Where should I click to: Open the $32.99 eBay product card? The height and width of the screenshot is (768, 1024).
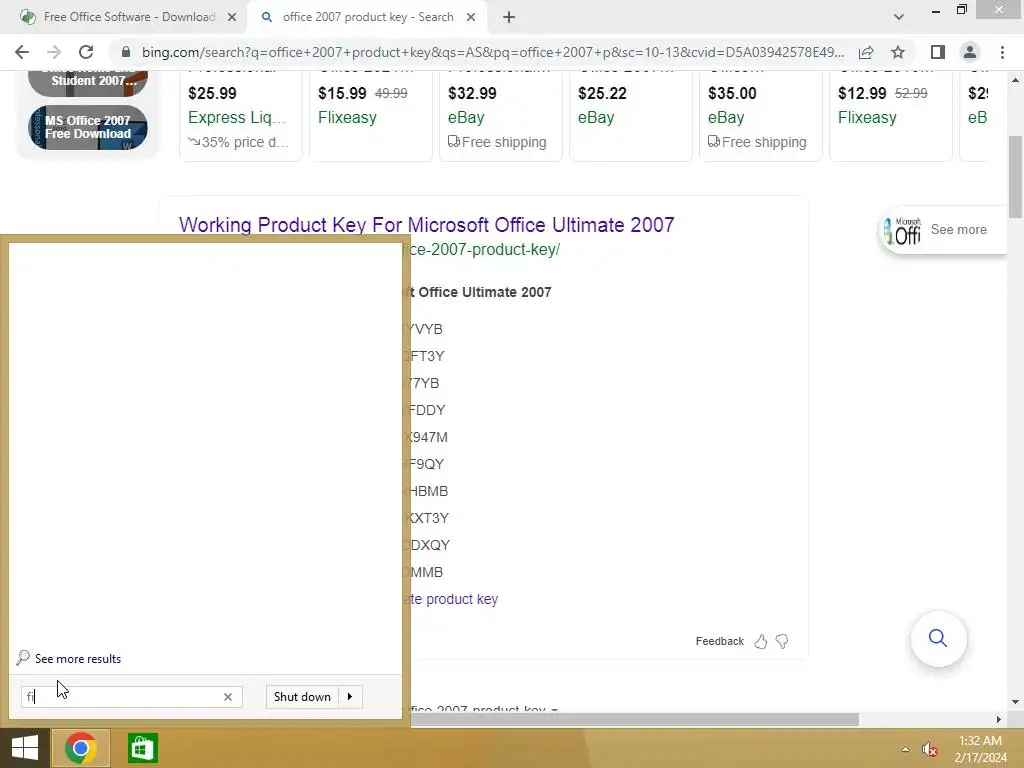(500, 116)
